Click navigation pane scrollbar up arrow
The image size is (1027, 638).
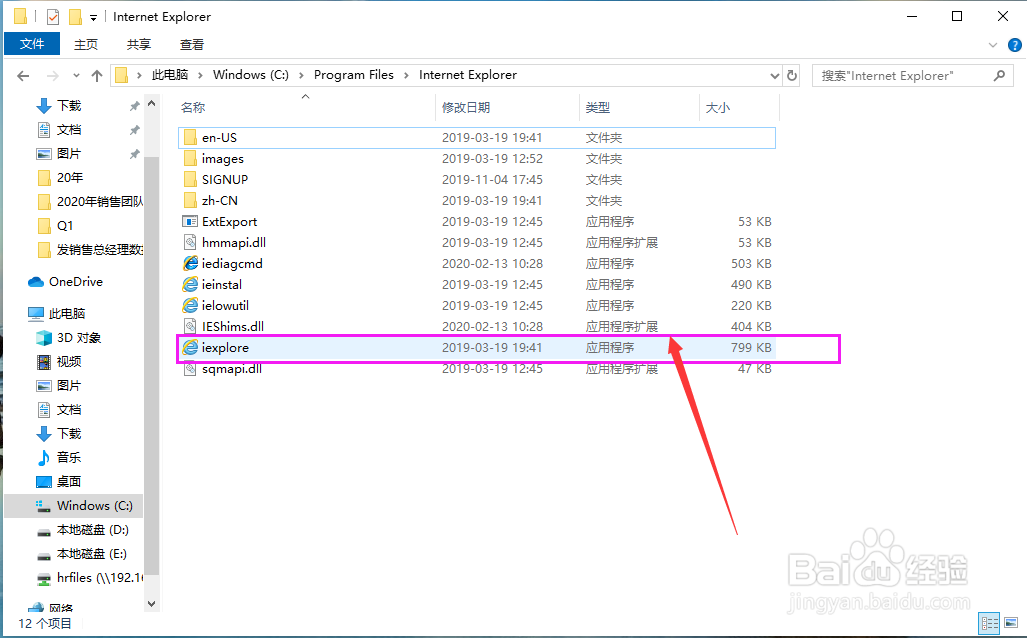pyautogui.click(x=151, y=103)
